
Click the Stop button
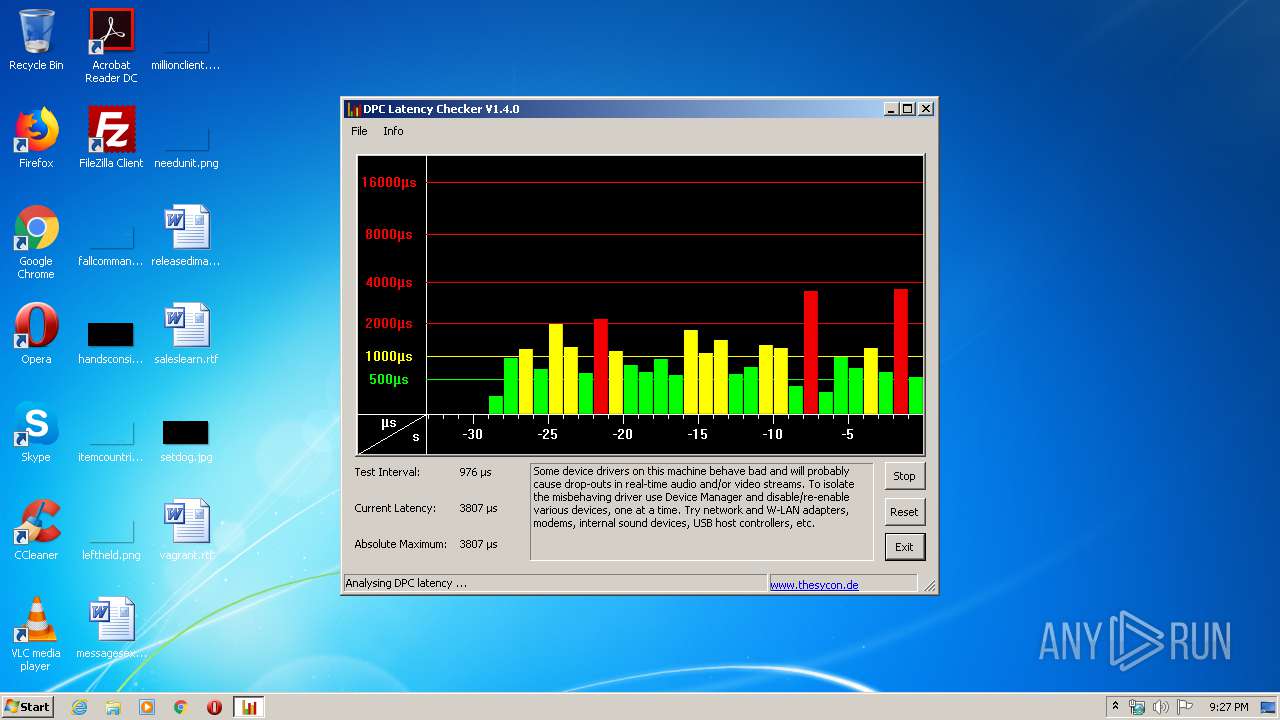pos(904,476)
